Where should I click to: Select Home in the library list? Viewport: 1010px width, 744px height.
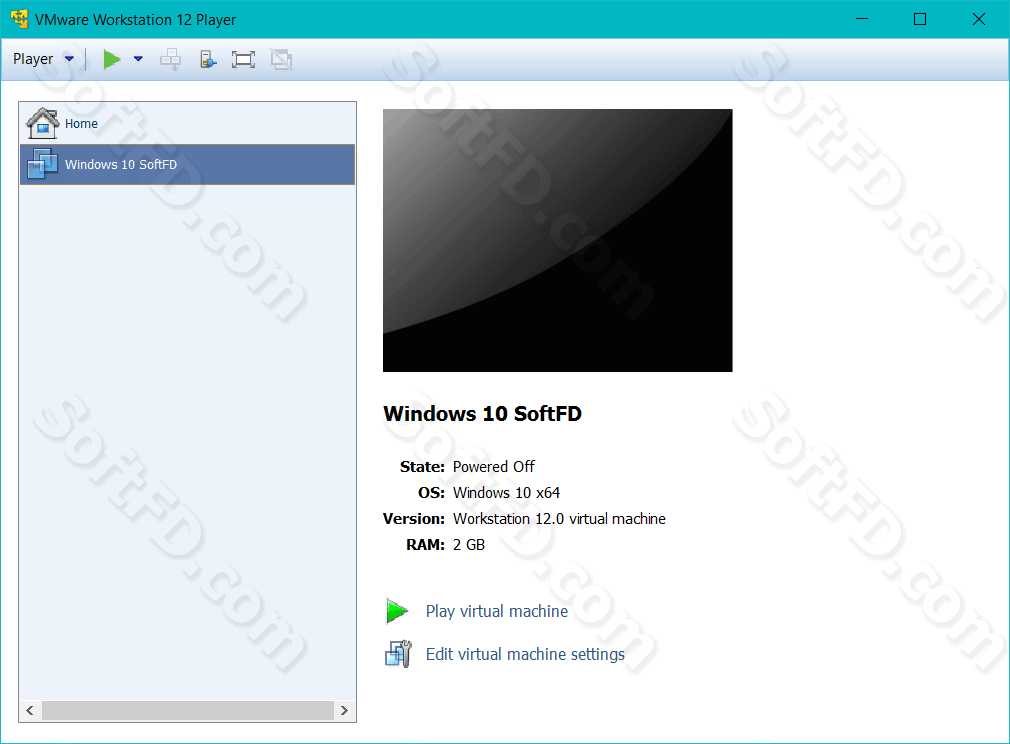[187, 123]
